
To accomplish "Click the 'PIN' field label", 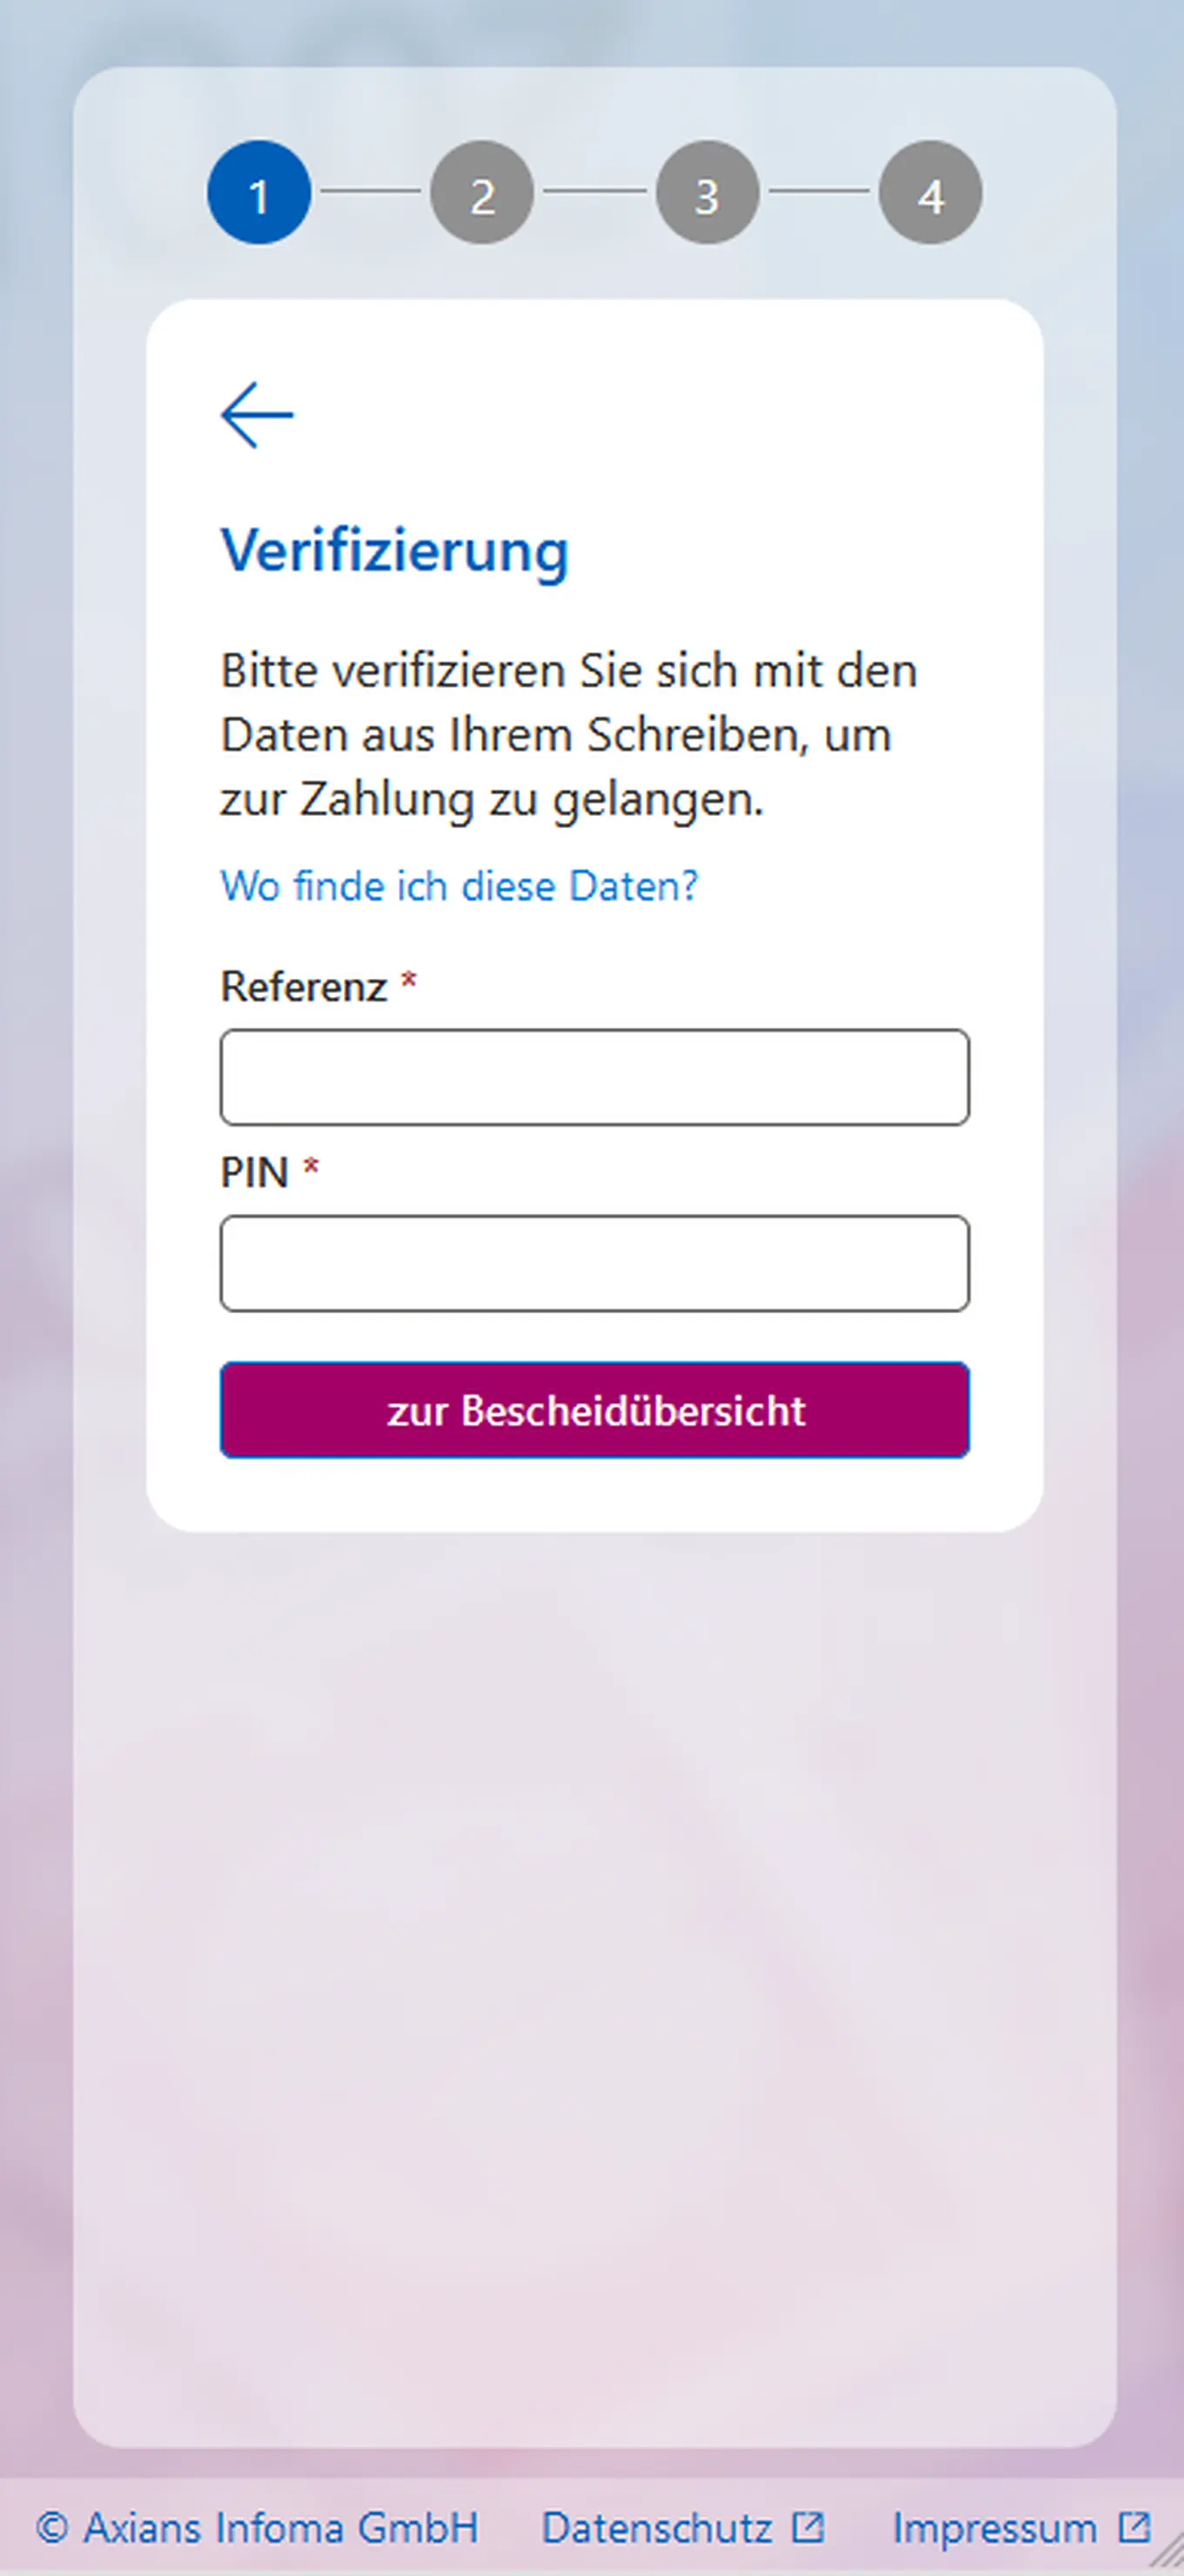I will click(254, 1172).
